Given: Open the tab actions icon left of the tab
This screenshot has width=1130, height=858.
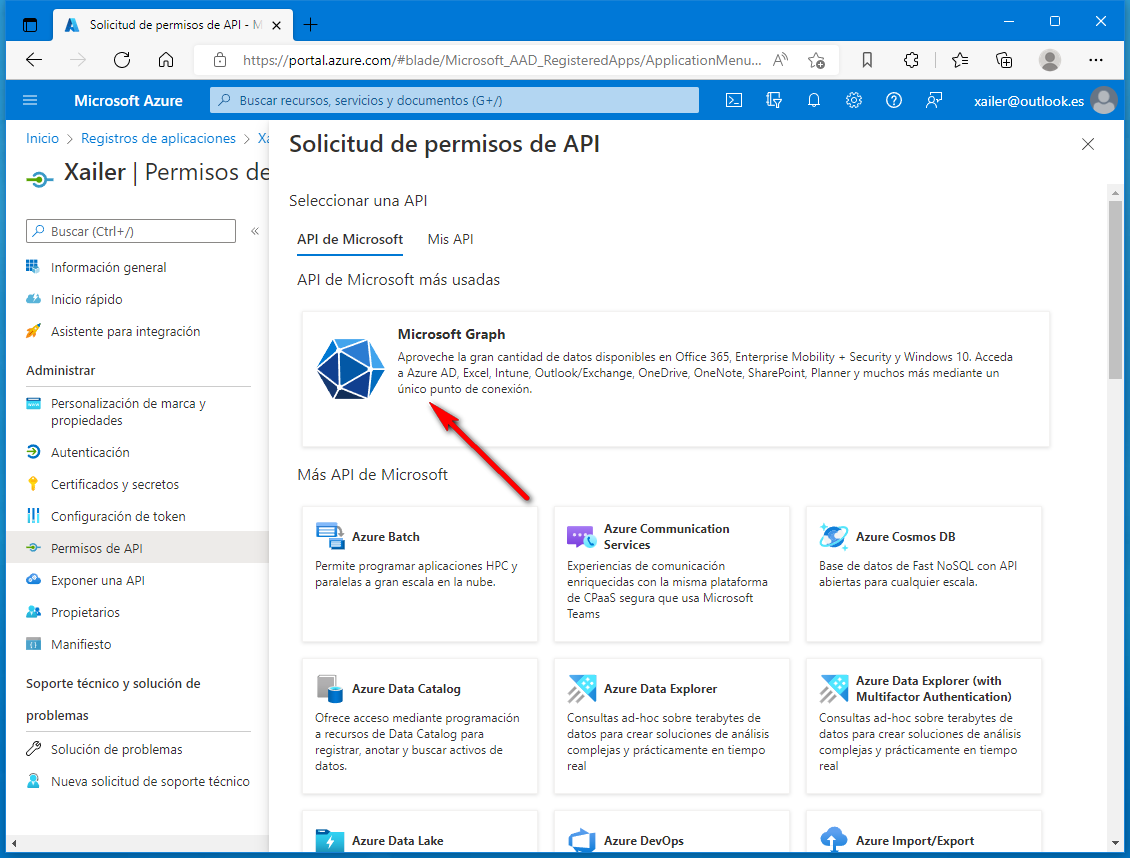Looking at the screenshot, I should point(30,24).
